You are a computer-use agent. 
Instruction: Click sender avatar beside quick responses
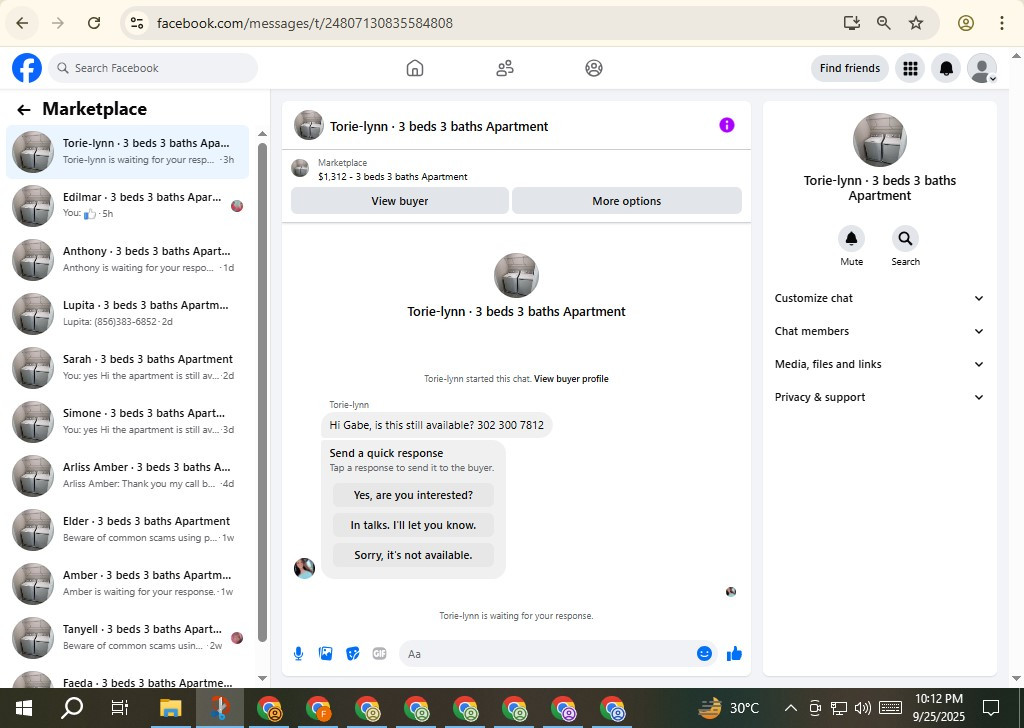304,568
